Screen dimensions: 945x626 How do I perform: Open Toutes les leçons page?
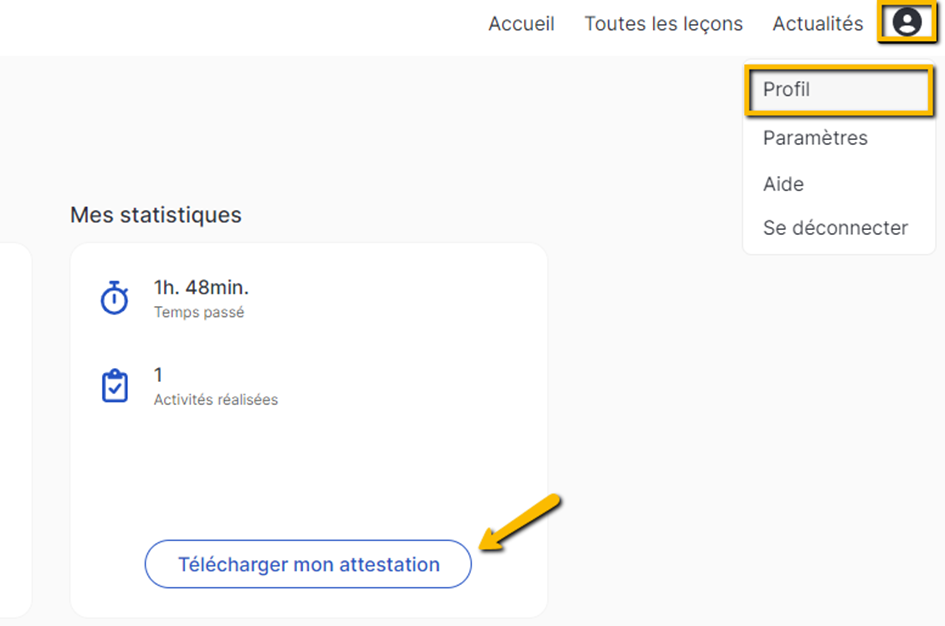click(664, 23)
